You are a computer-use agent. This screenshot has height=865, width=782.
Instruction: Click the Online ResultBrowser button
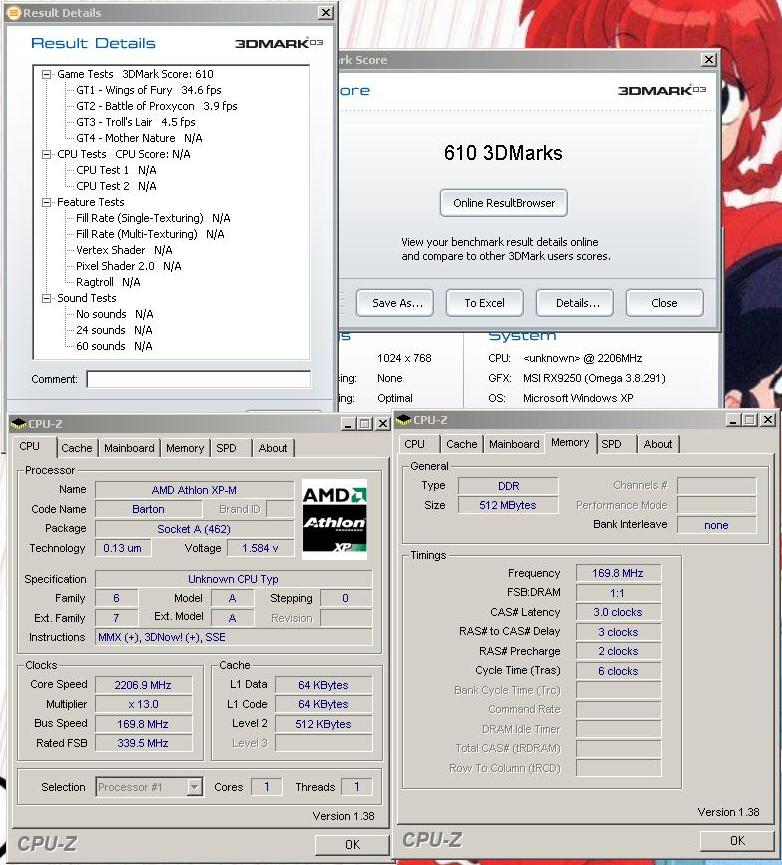click(x=504, y=203)
